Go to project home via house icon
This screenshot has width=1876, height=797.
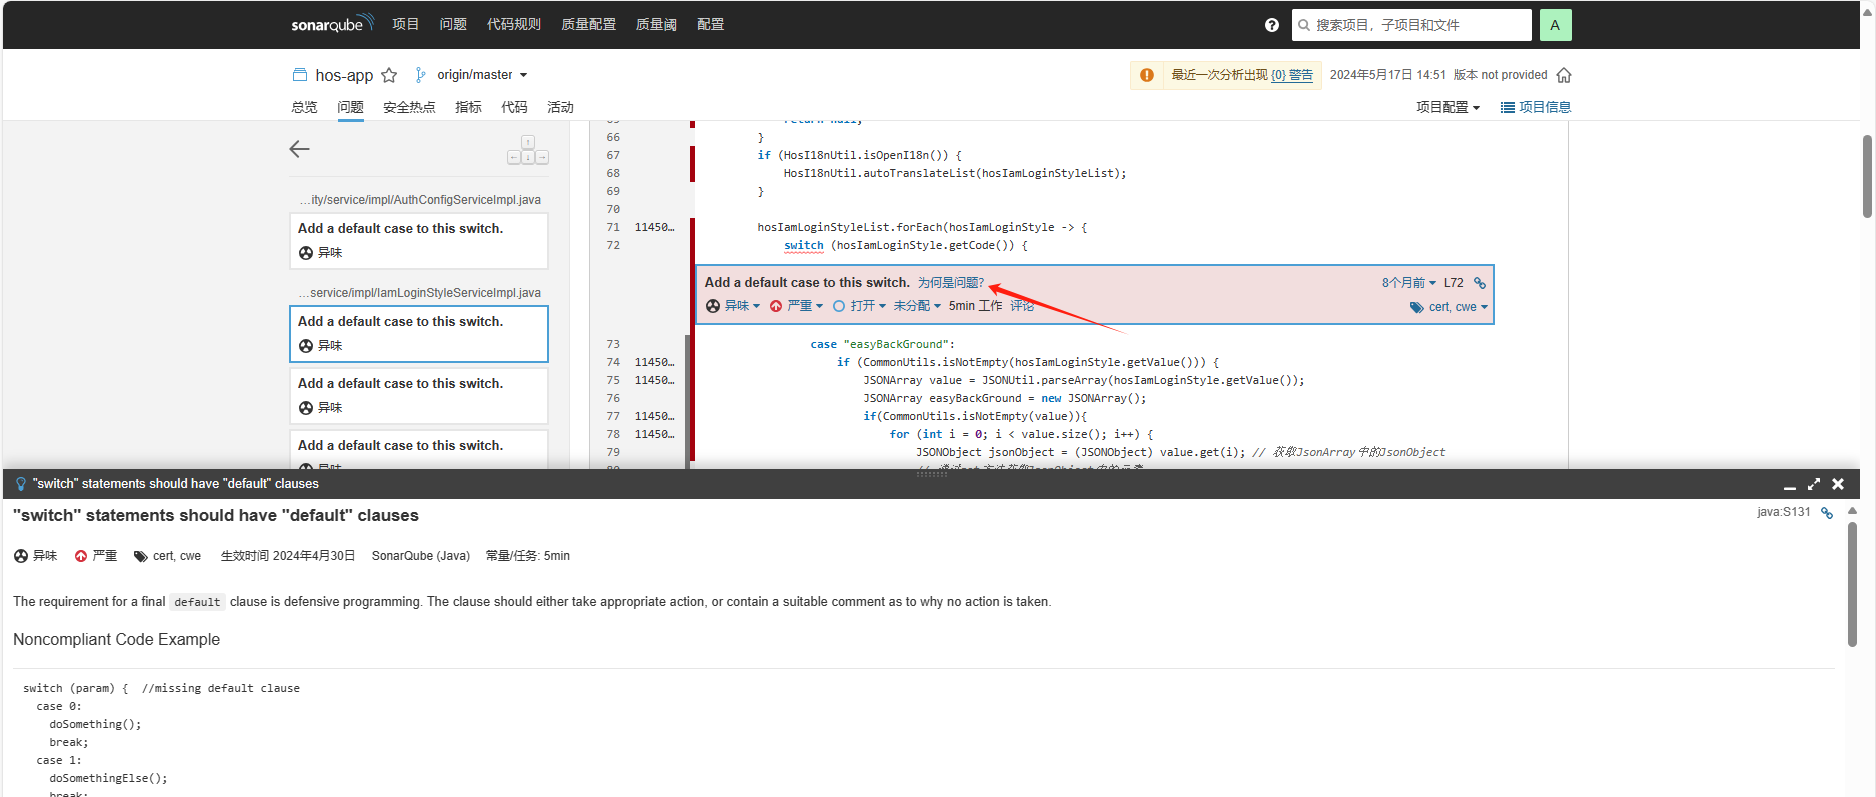point(1564,75)
